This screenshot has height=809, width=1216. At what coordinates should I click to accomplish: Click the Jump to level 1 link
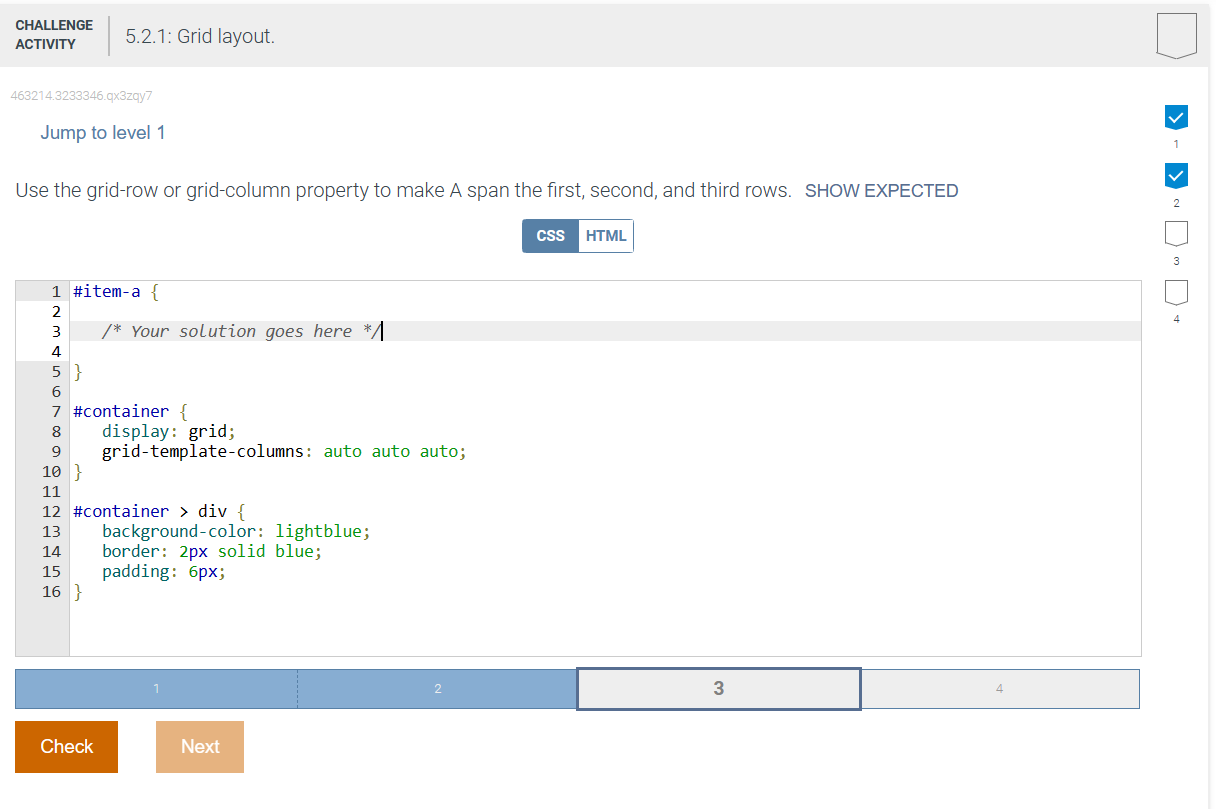103,132
